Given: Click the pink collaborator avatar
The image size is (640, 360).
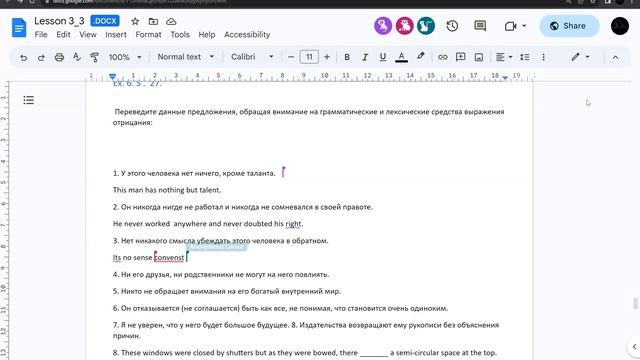Looking at the screenshot, I should [x=404, y=26].
